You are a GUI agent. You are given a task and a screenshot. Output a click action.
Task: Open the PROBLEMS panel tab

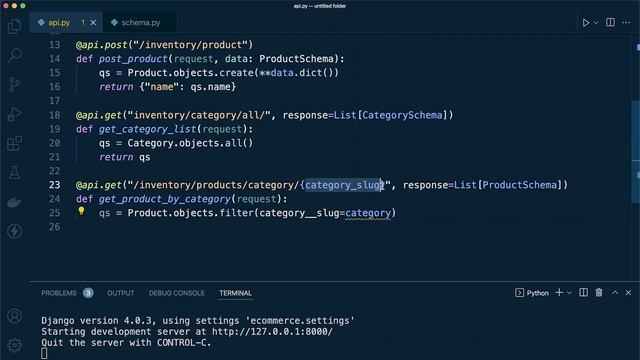[59, 293]
